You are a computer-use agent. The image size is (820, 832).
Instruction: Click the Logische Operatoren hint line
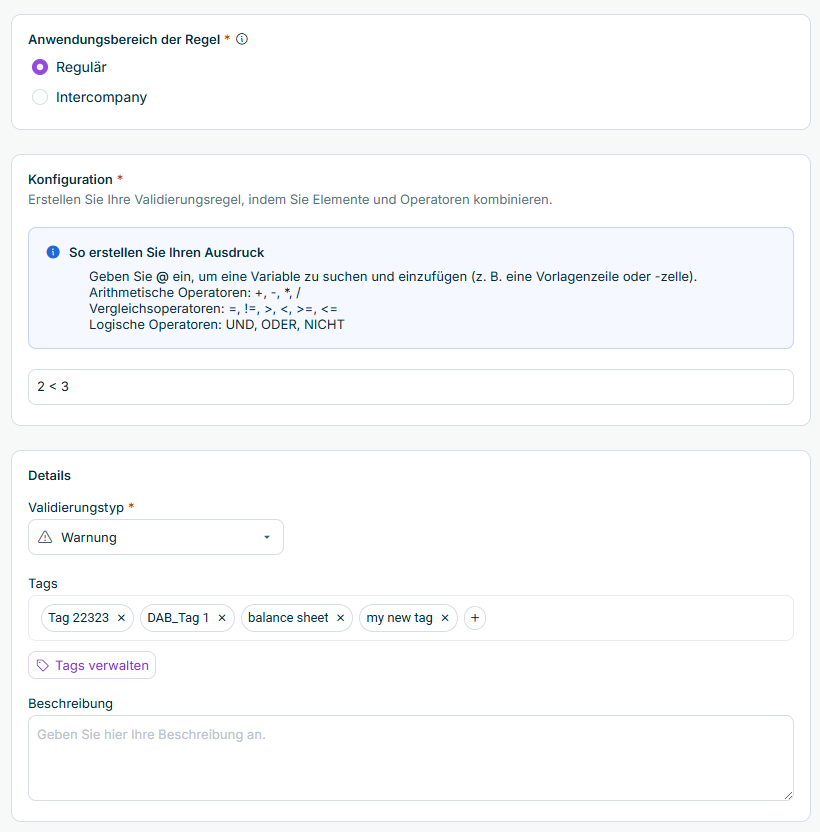pos(217,325)
